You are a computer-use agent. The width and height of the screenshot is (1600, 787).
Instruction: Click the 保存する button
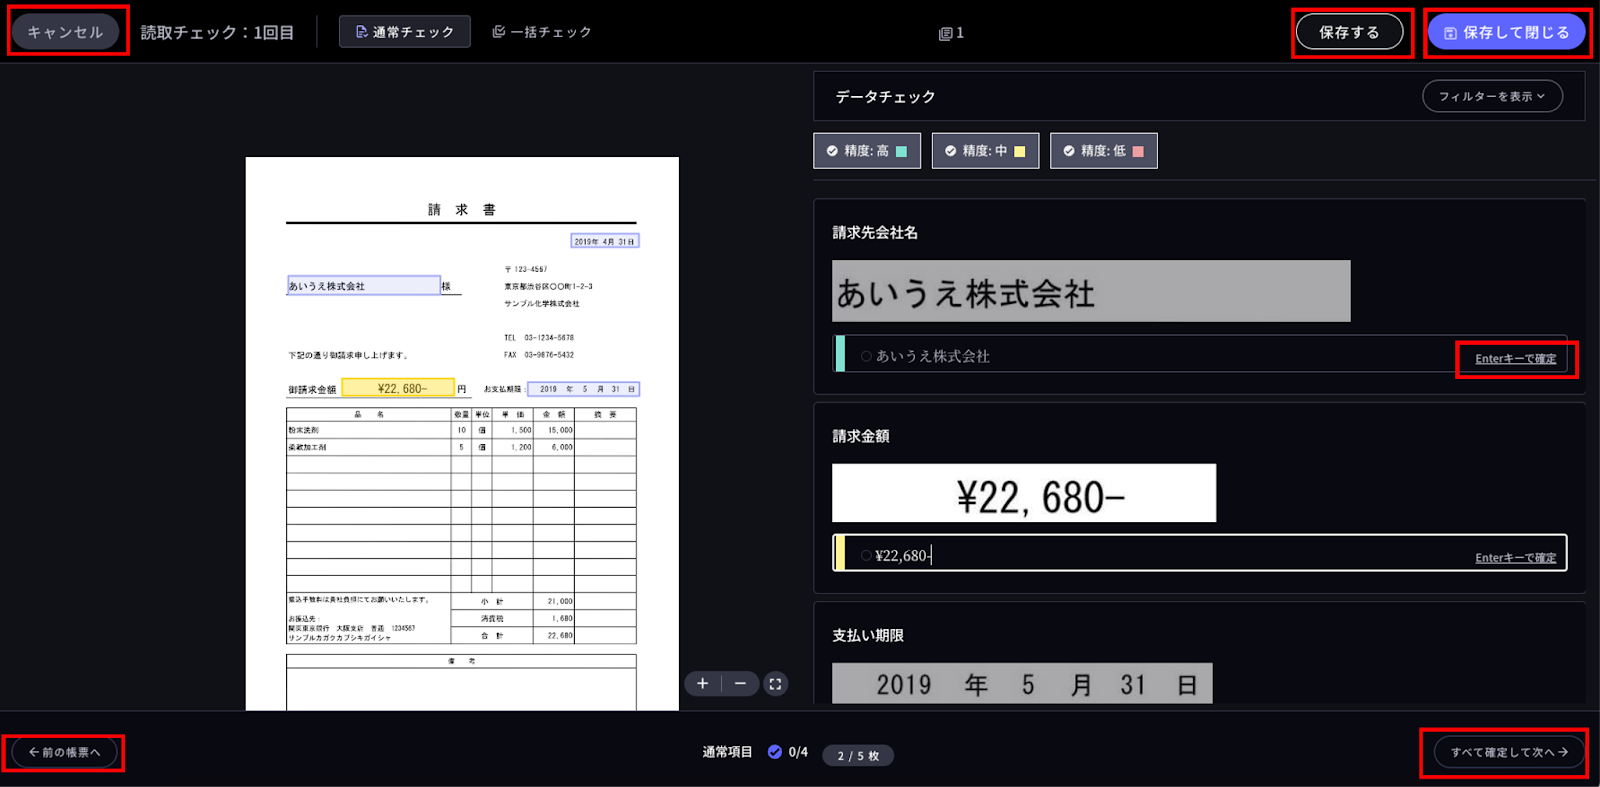1349,33
